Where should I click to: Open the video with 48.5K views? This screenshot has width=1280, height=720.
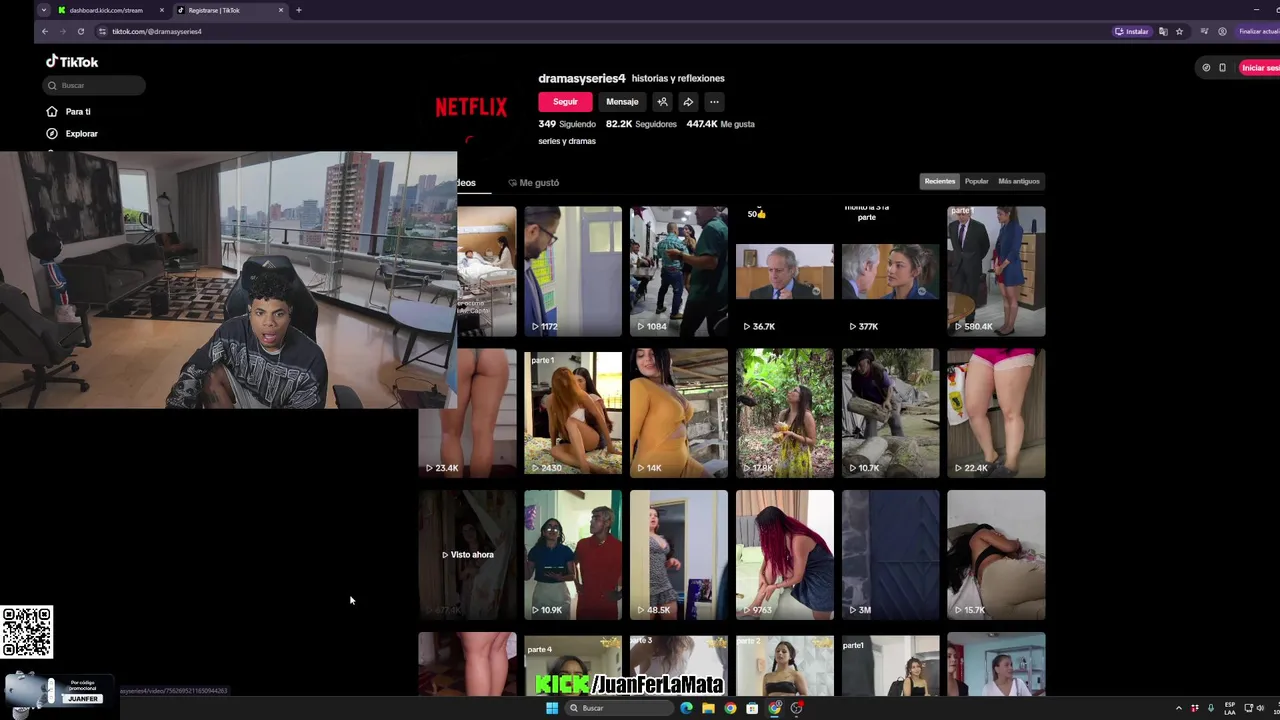pos(679,555)
